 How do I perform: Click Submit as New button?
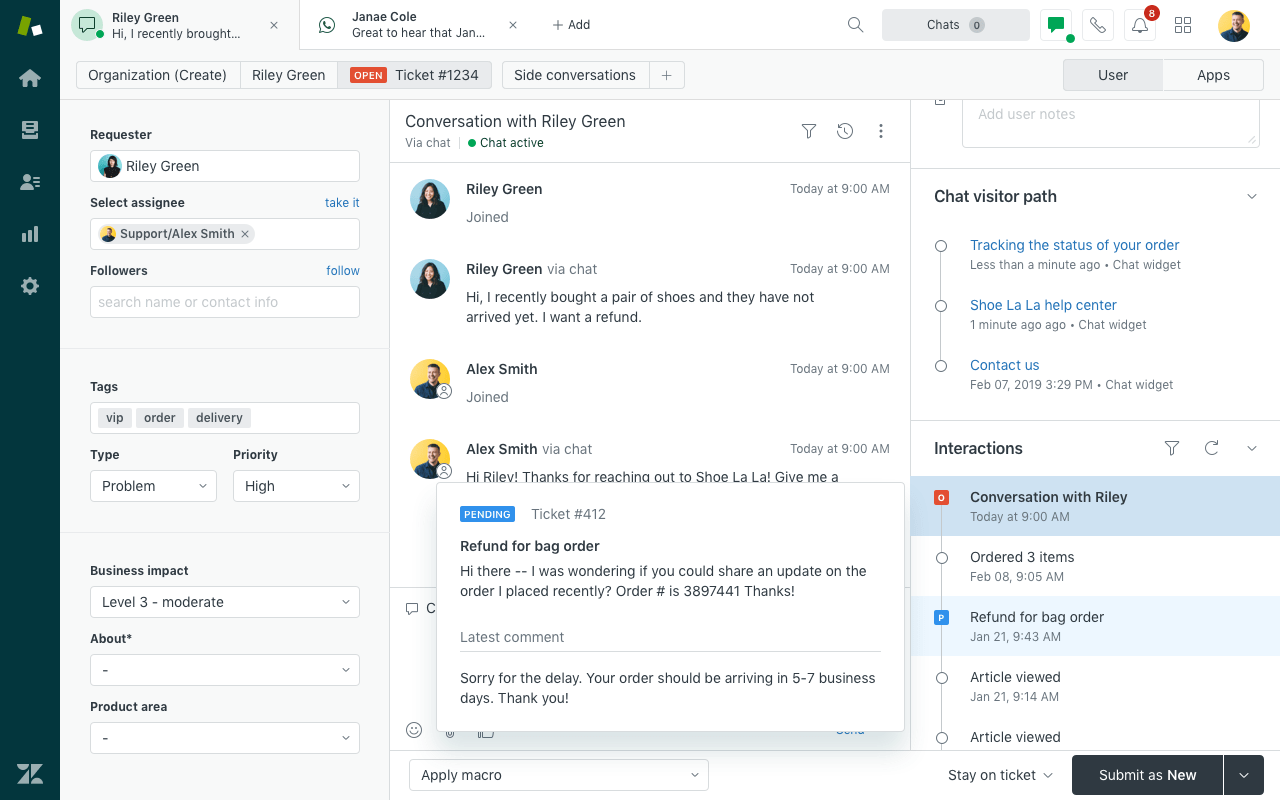coord(1148,775)
